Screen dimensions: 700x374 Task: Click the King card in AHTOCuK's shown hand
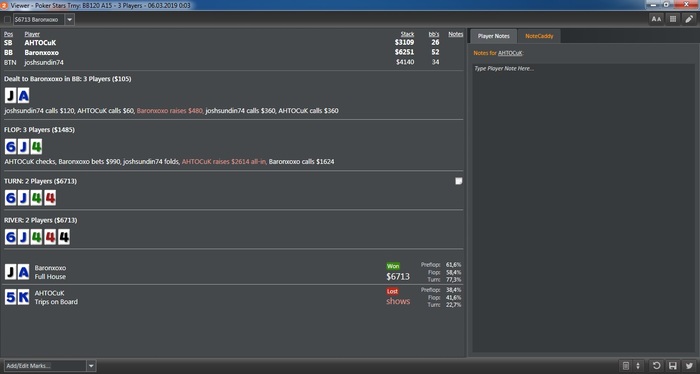tap(23, 297)
